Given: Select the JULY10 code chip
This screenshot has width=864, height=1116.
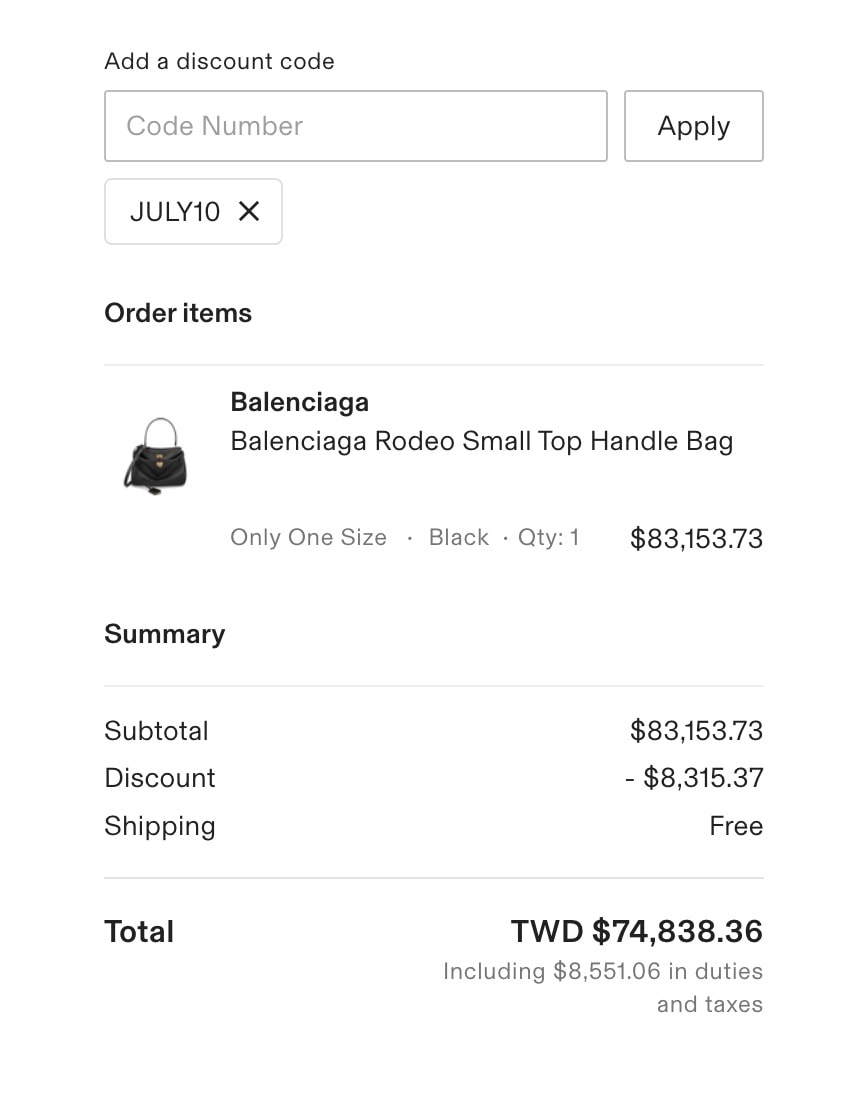Looking at the screenshot, I should (x=193, y=211).
